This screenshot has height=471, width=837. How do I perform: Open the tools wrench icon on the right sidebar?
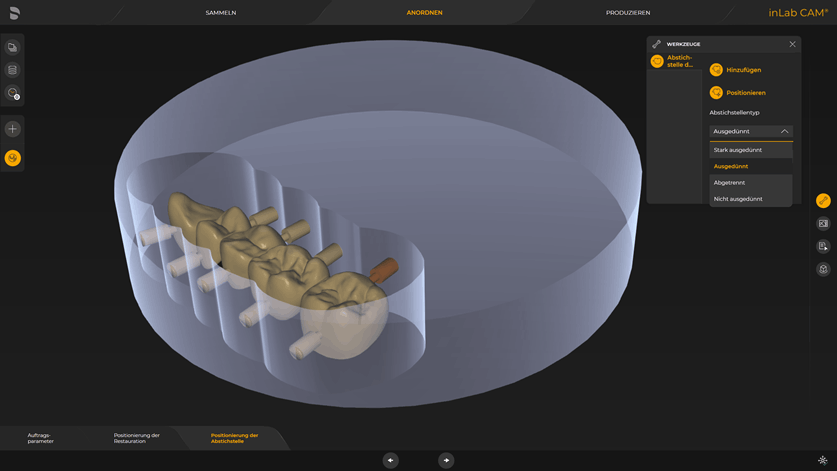tap(823, 201)
